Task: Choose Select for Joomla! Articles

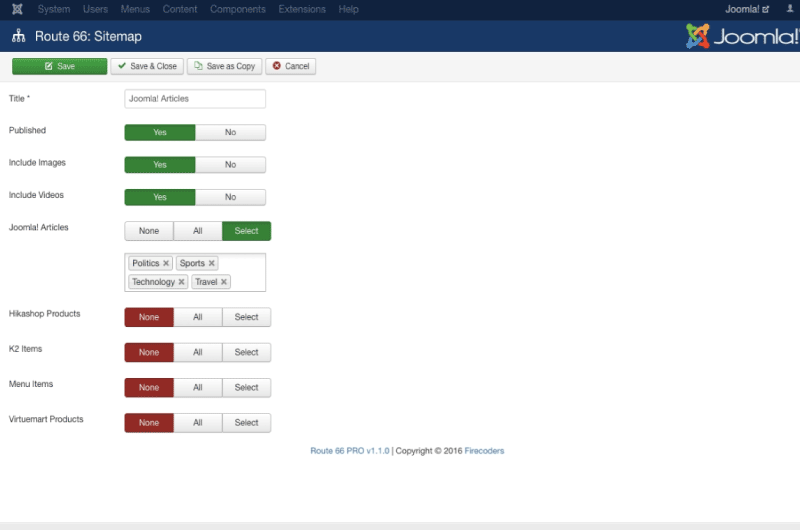Action: (246, 231)
